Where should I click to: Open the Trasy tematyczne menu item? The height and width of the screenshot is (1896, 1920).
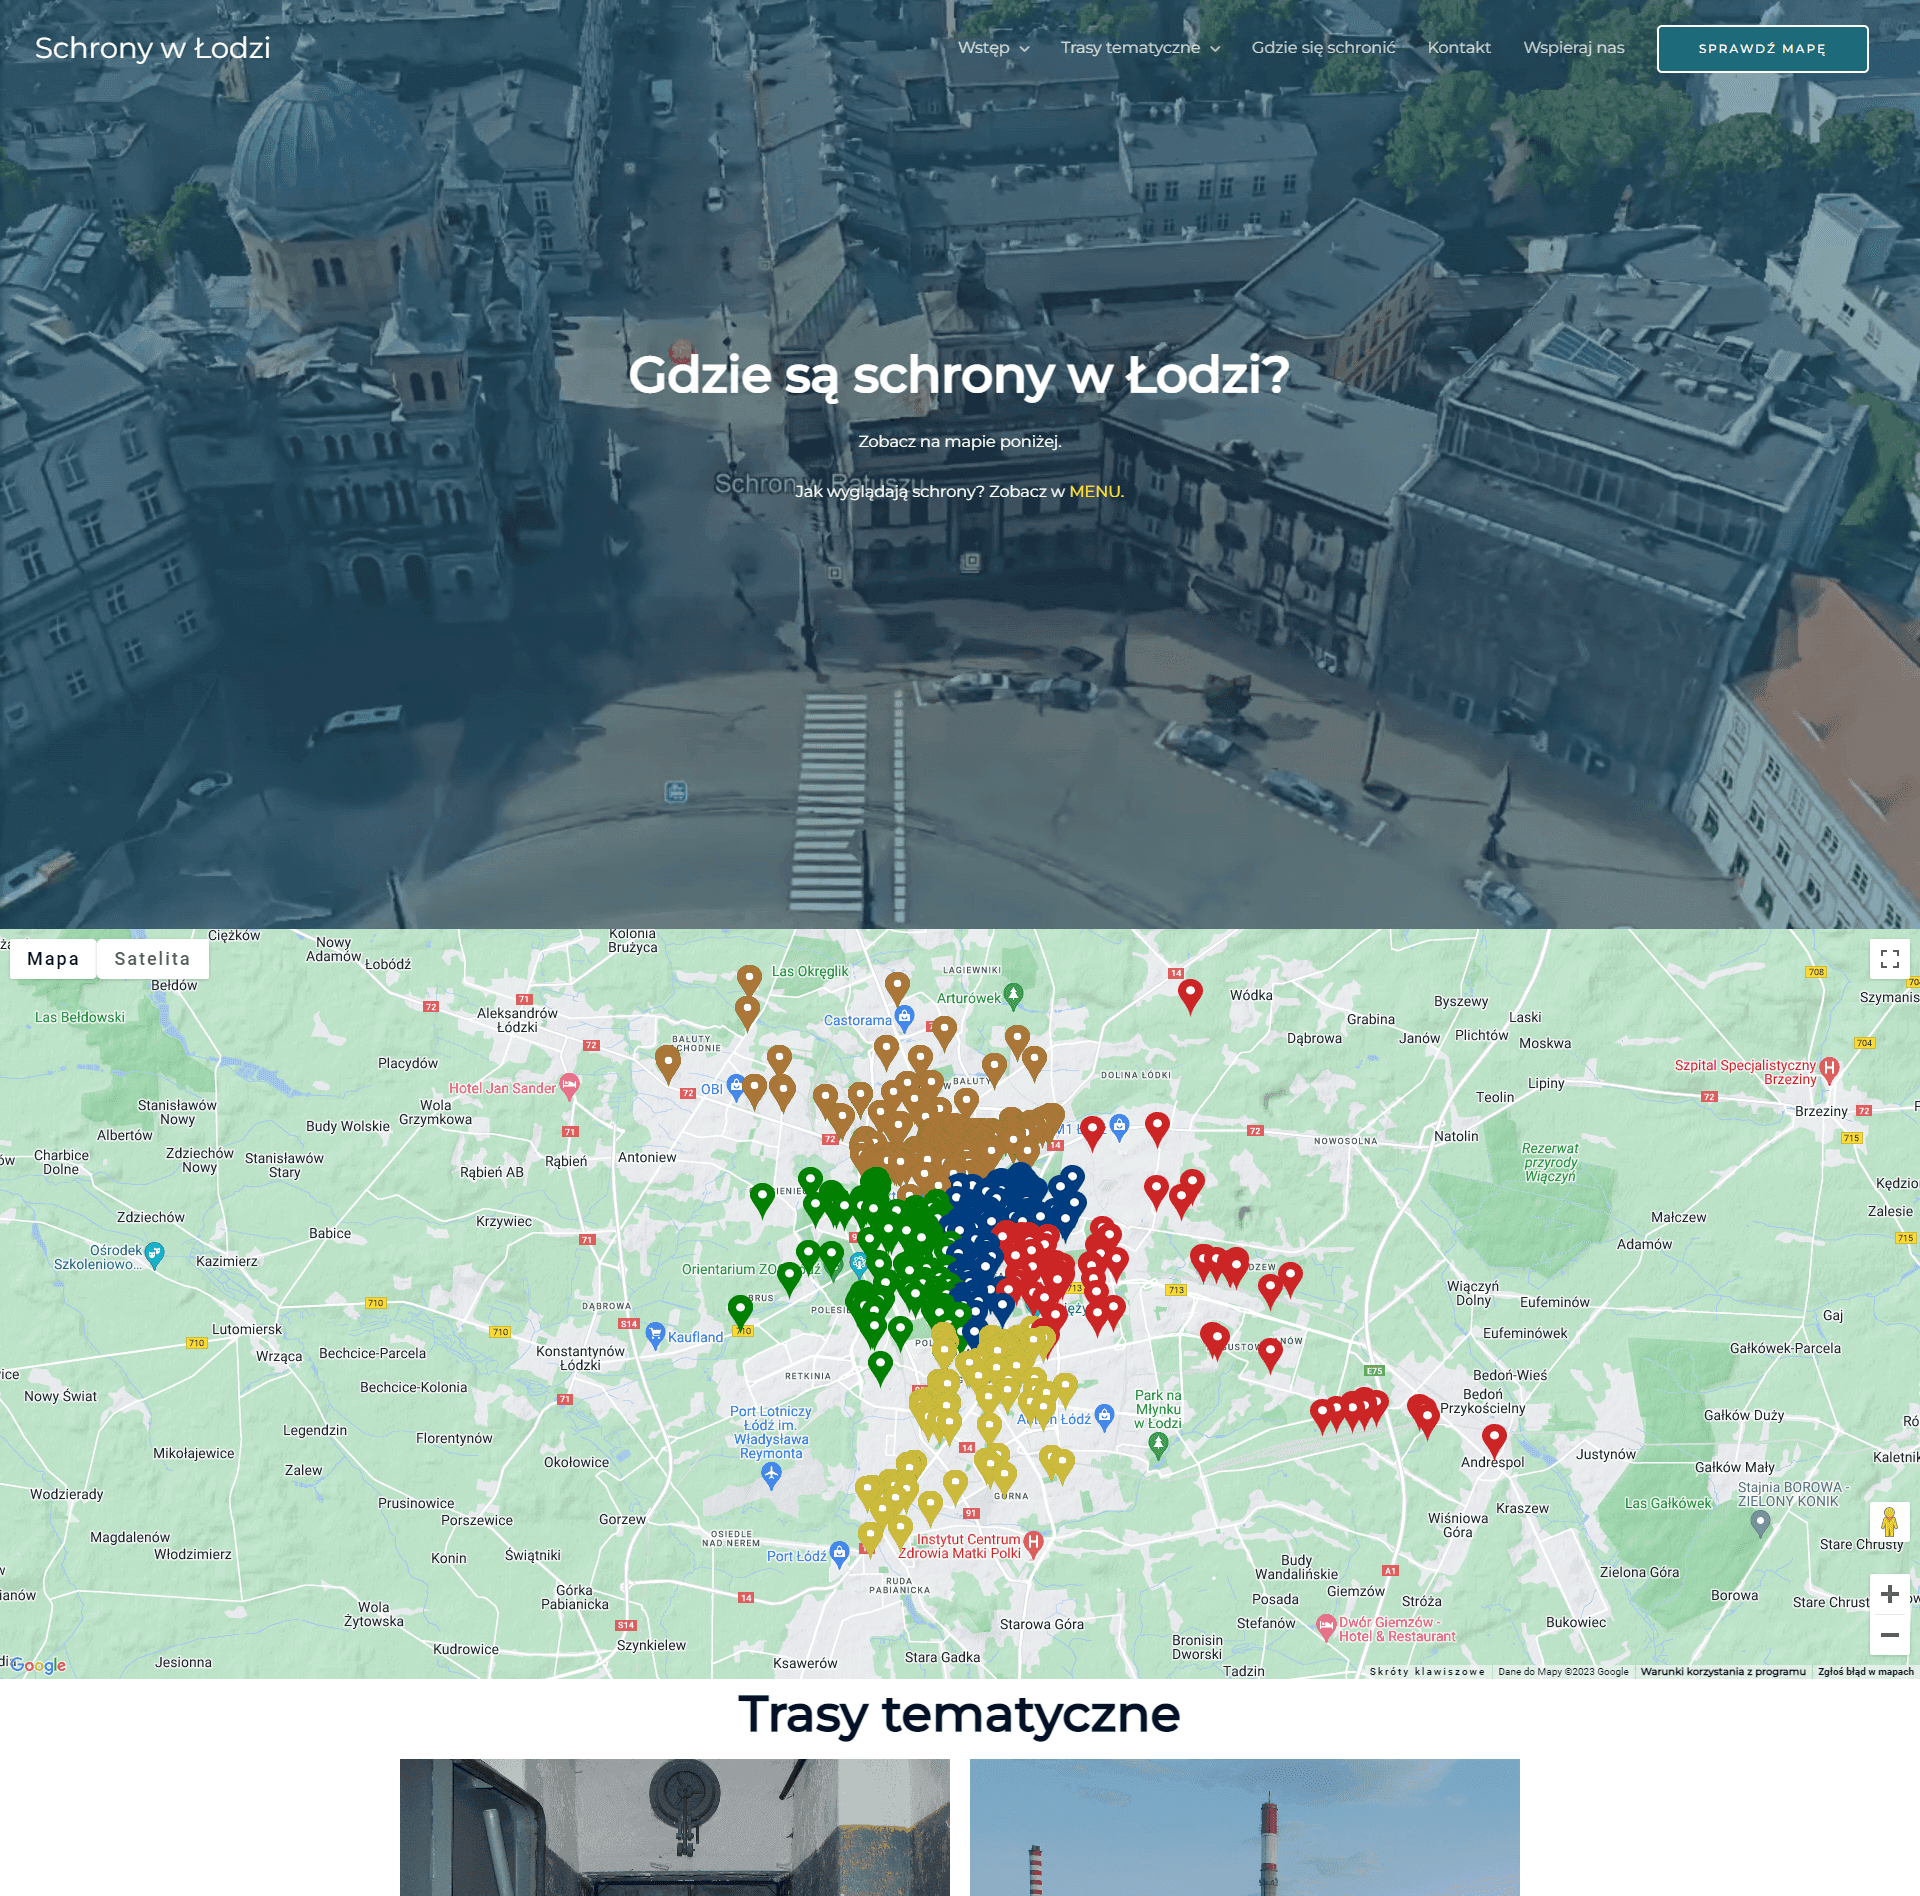(x=1130, y=48)
